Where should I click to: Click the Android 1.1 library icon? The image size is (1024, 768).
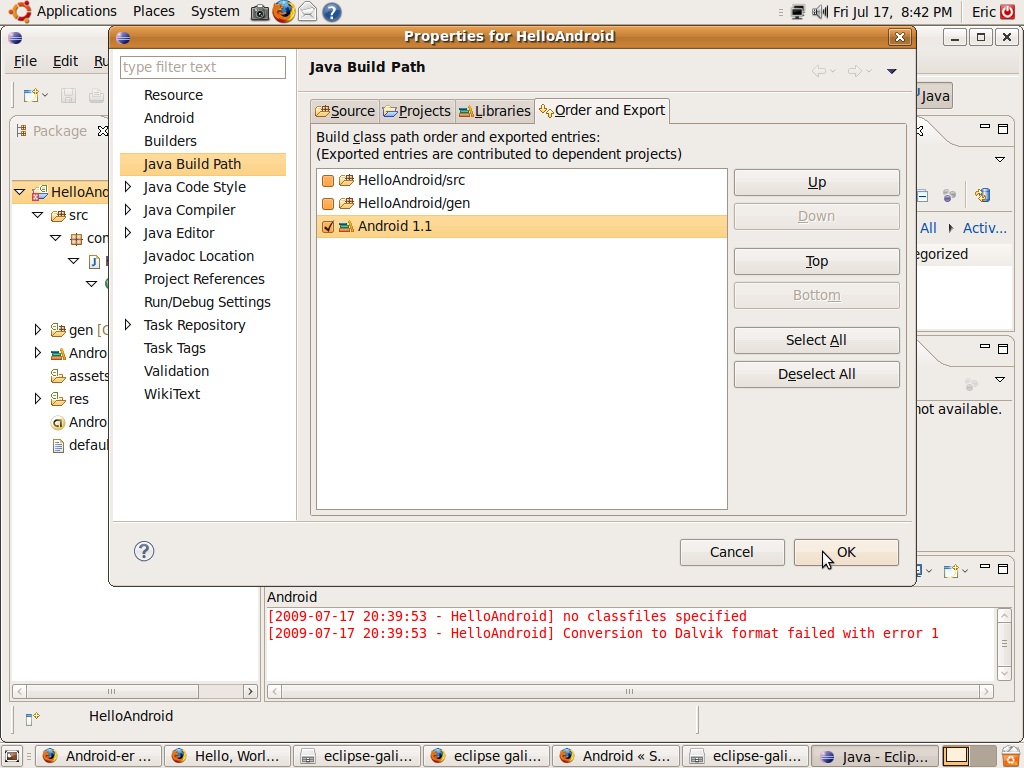click(346, 226)
